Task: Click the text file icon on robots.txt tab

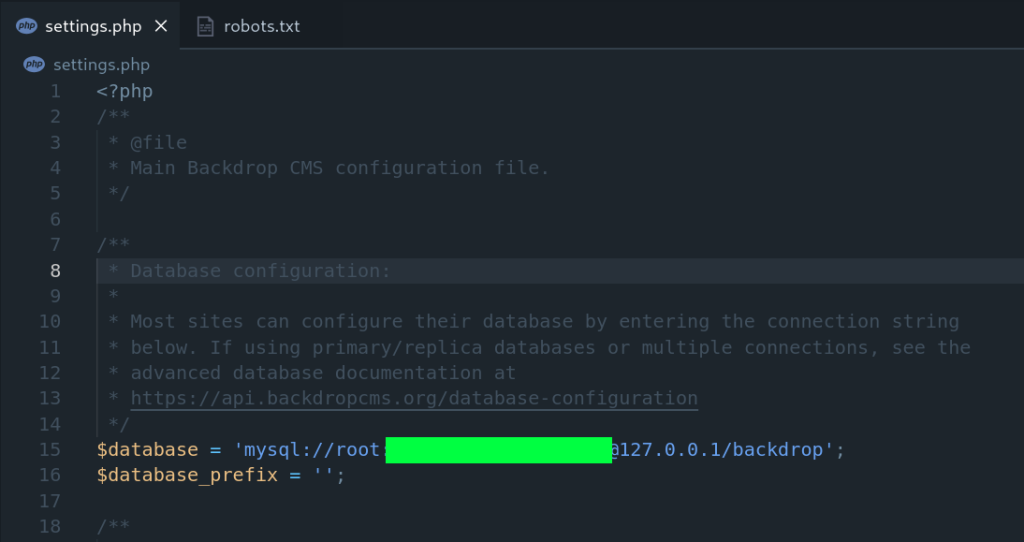Action: (205, 26)
